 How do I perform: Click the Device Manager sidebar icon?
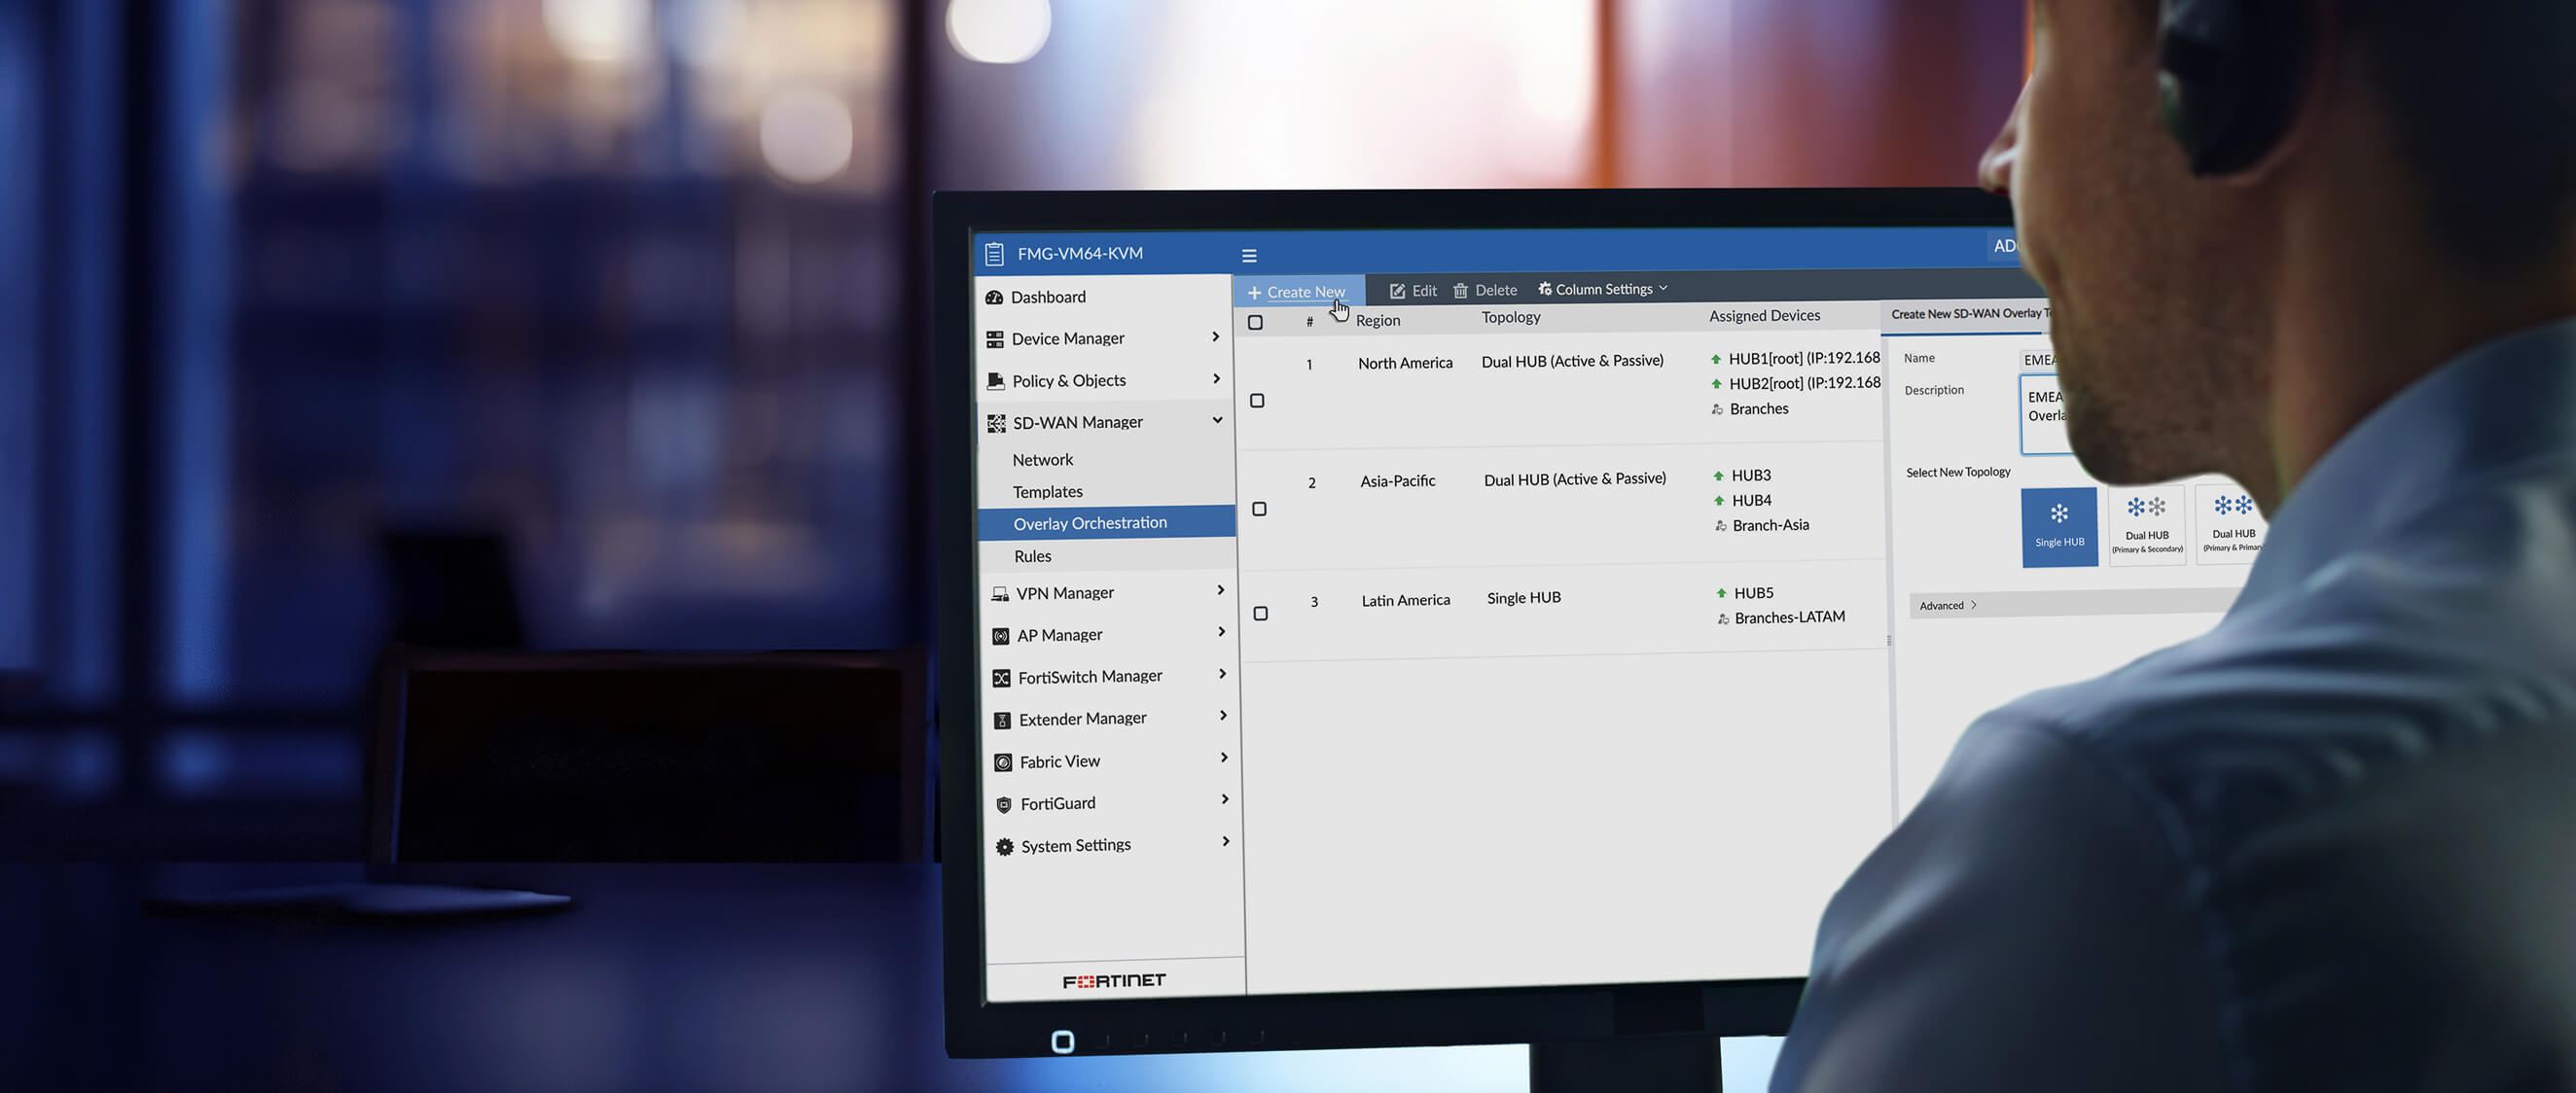coord(995,339)
